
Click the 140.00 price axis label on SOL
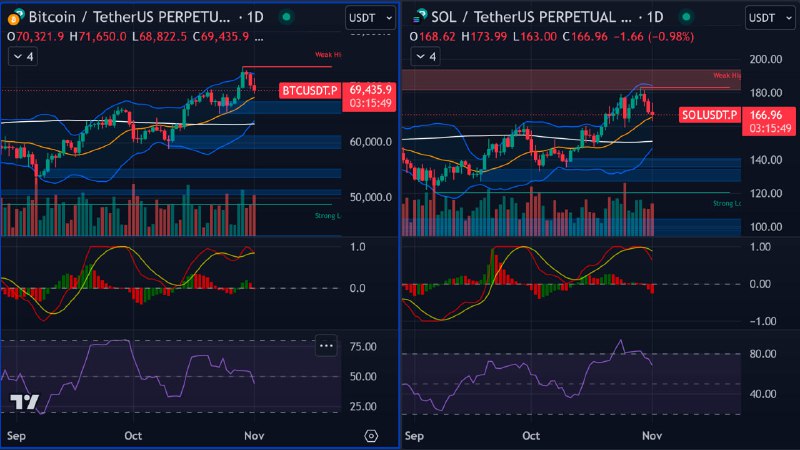coord(766,160)
